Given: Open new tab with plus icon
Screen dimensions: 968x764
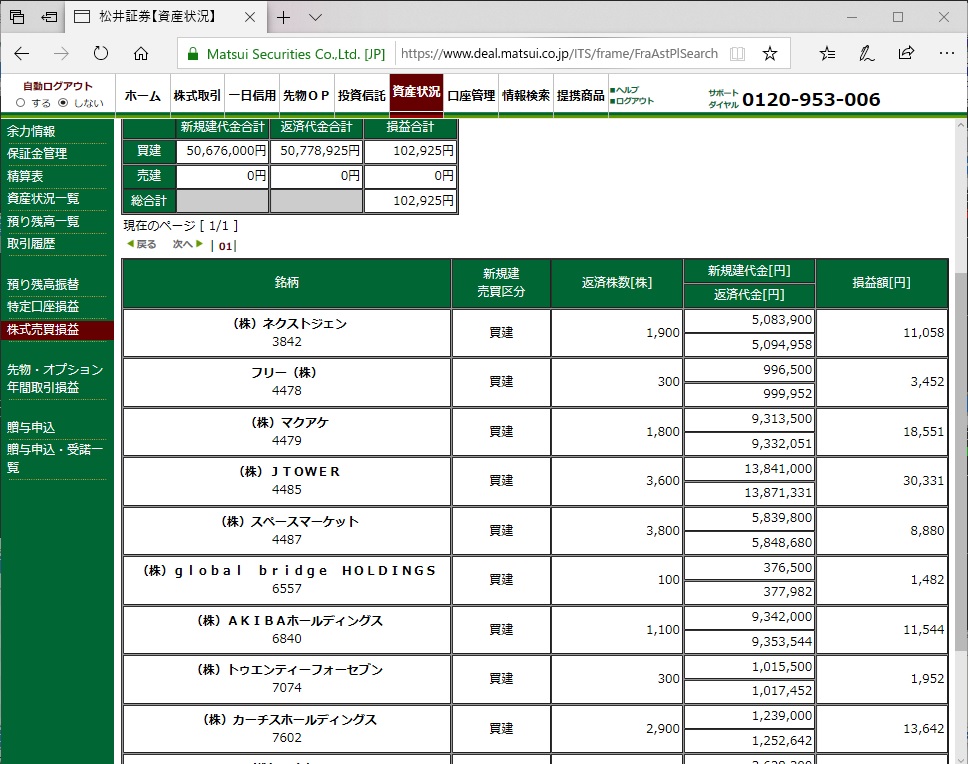Looking at the screenshot, I should click(x=284, y=17).
